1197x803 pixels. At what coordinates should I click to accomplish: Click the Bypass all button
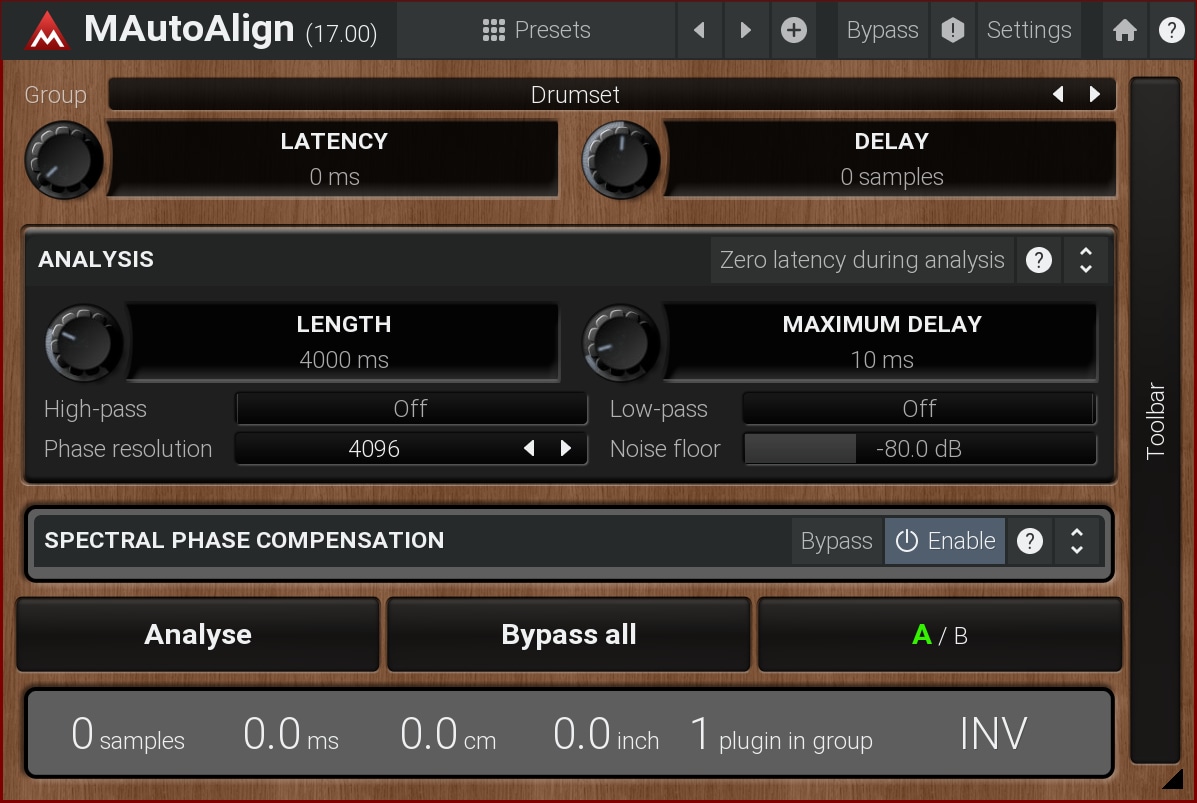(568, 635)
